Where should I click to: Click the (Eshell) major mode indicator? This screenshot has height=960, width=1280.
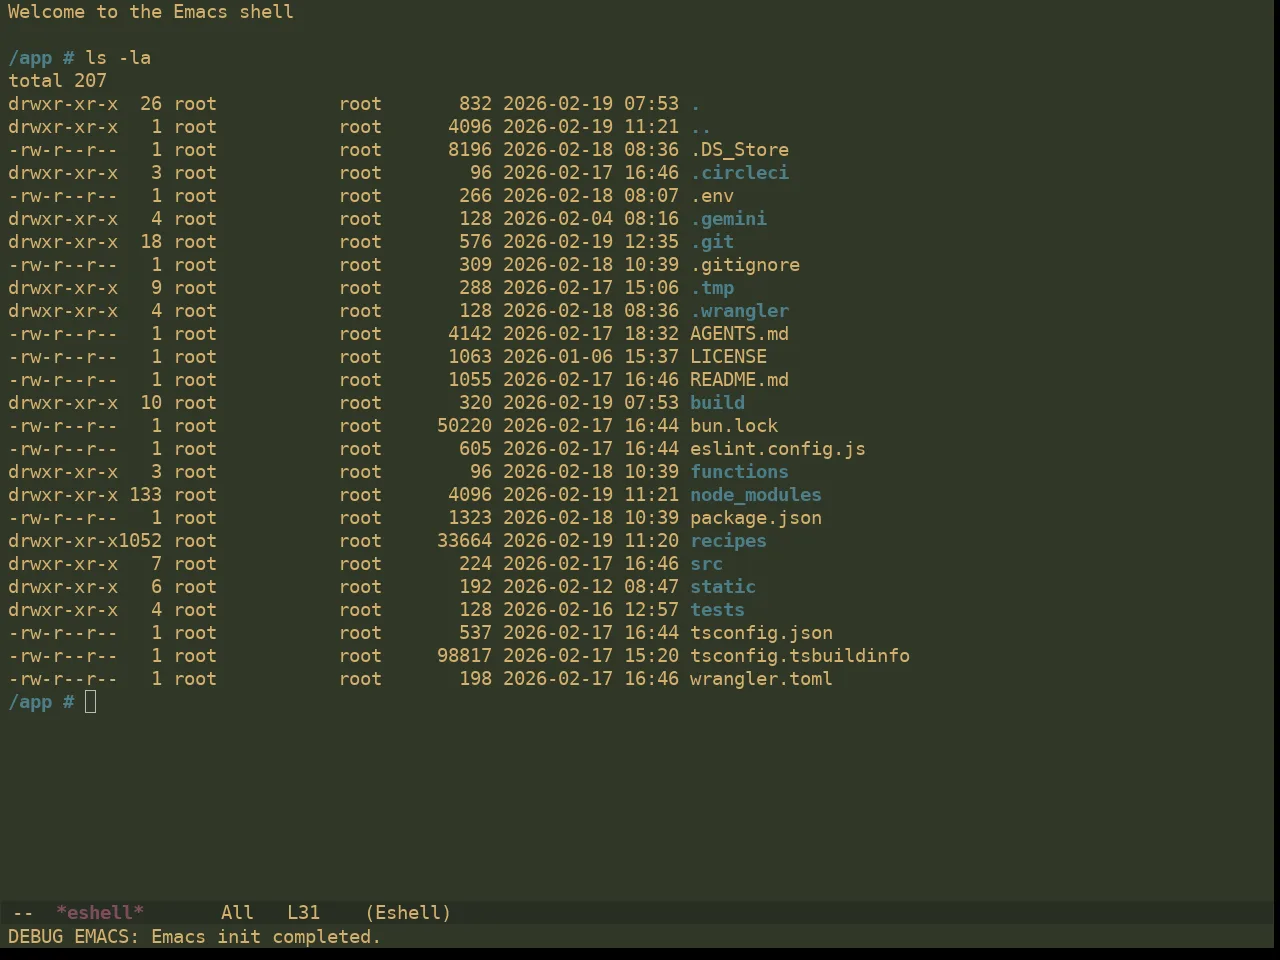408,912
